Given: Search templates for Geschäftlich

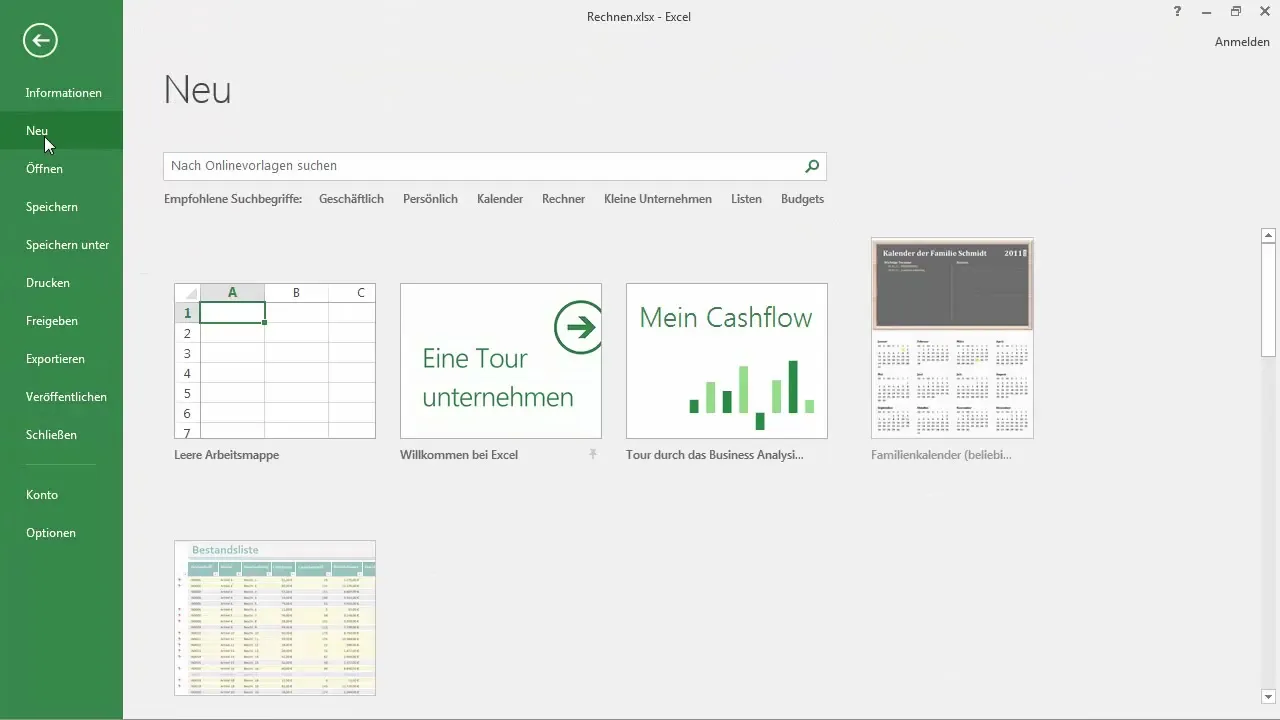Looking at the screenshot, I should click(x=351, y=199).
